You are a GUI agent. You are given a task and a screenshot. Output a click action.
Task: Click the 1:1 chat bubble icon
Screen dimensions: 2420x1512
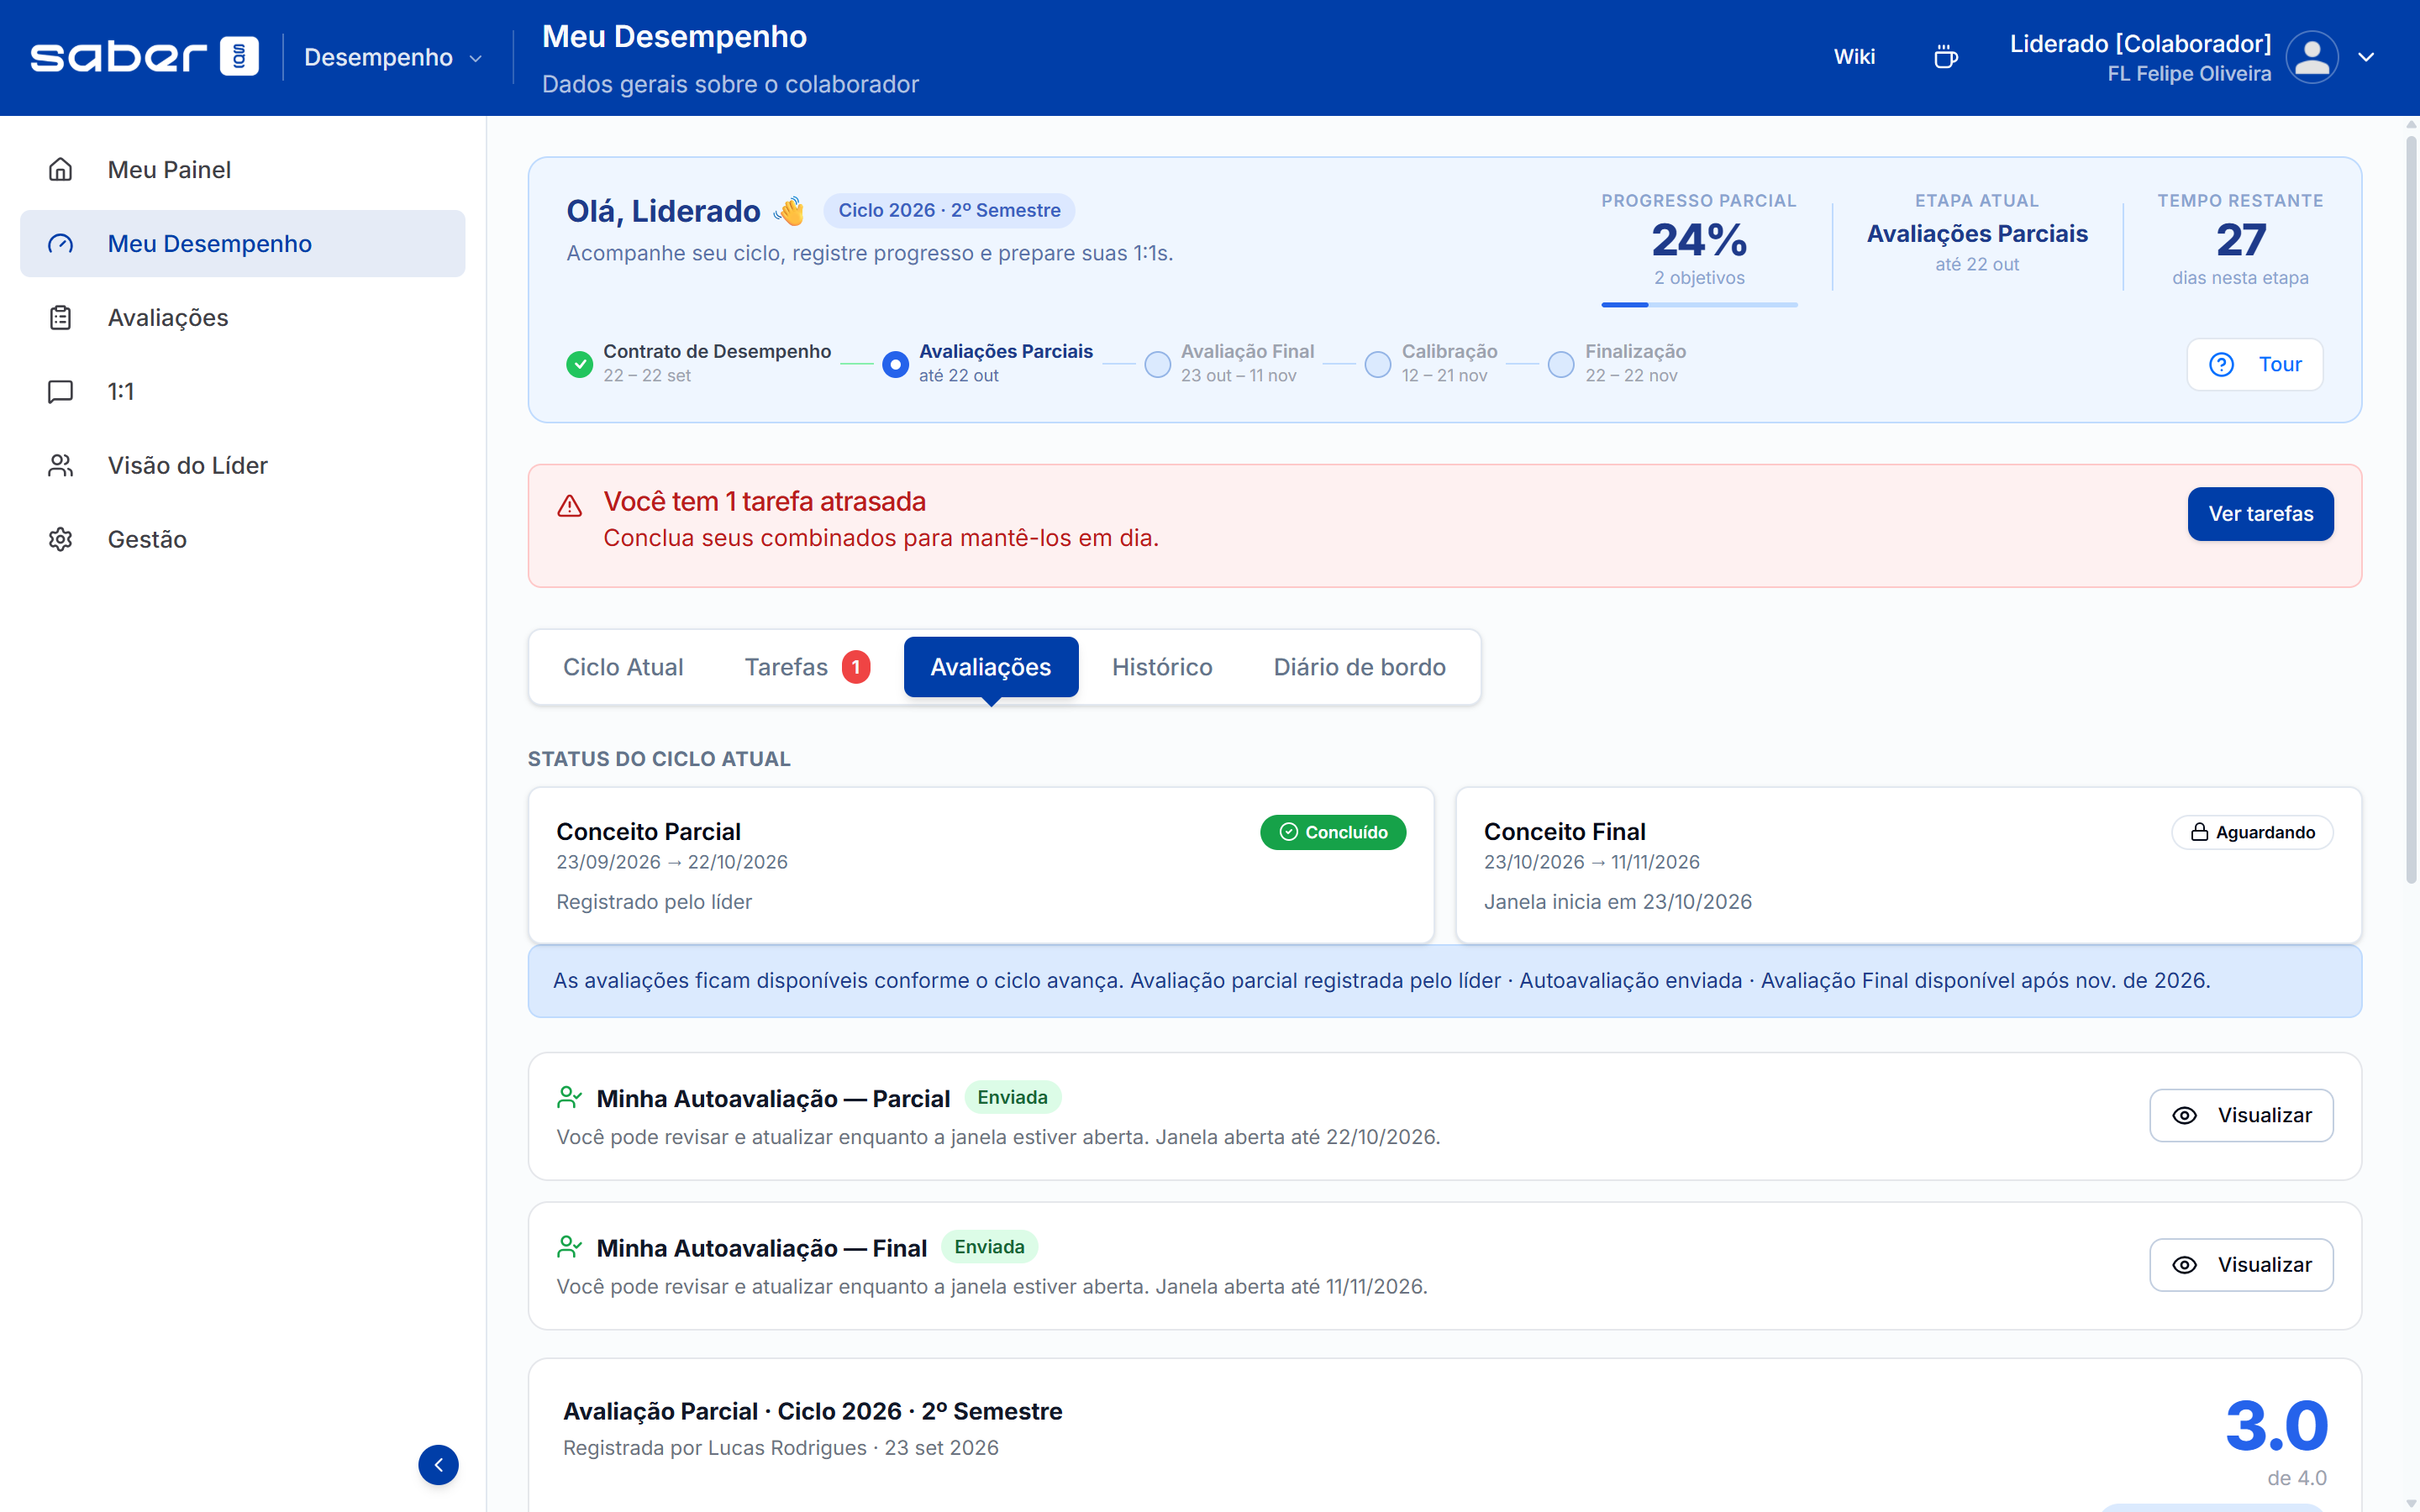pos(61,391)
